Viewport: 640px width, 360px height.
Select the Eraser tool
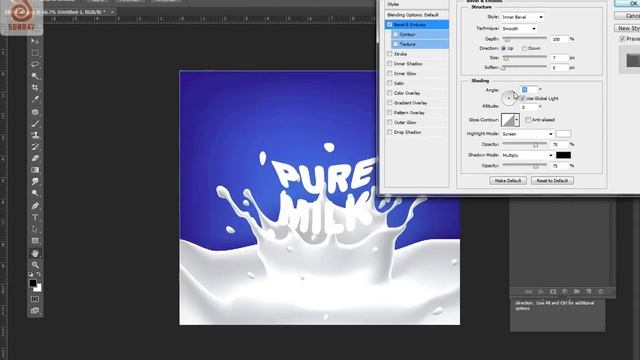tap(35, 158)
